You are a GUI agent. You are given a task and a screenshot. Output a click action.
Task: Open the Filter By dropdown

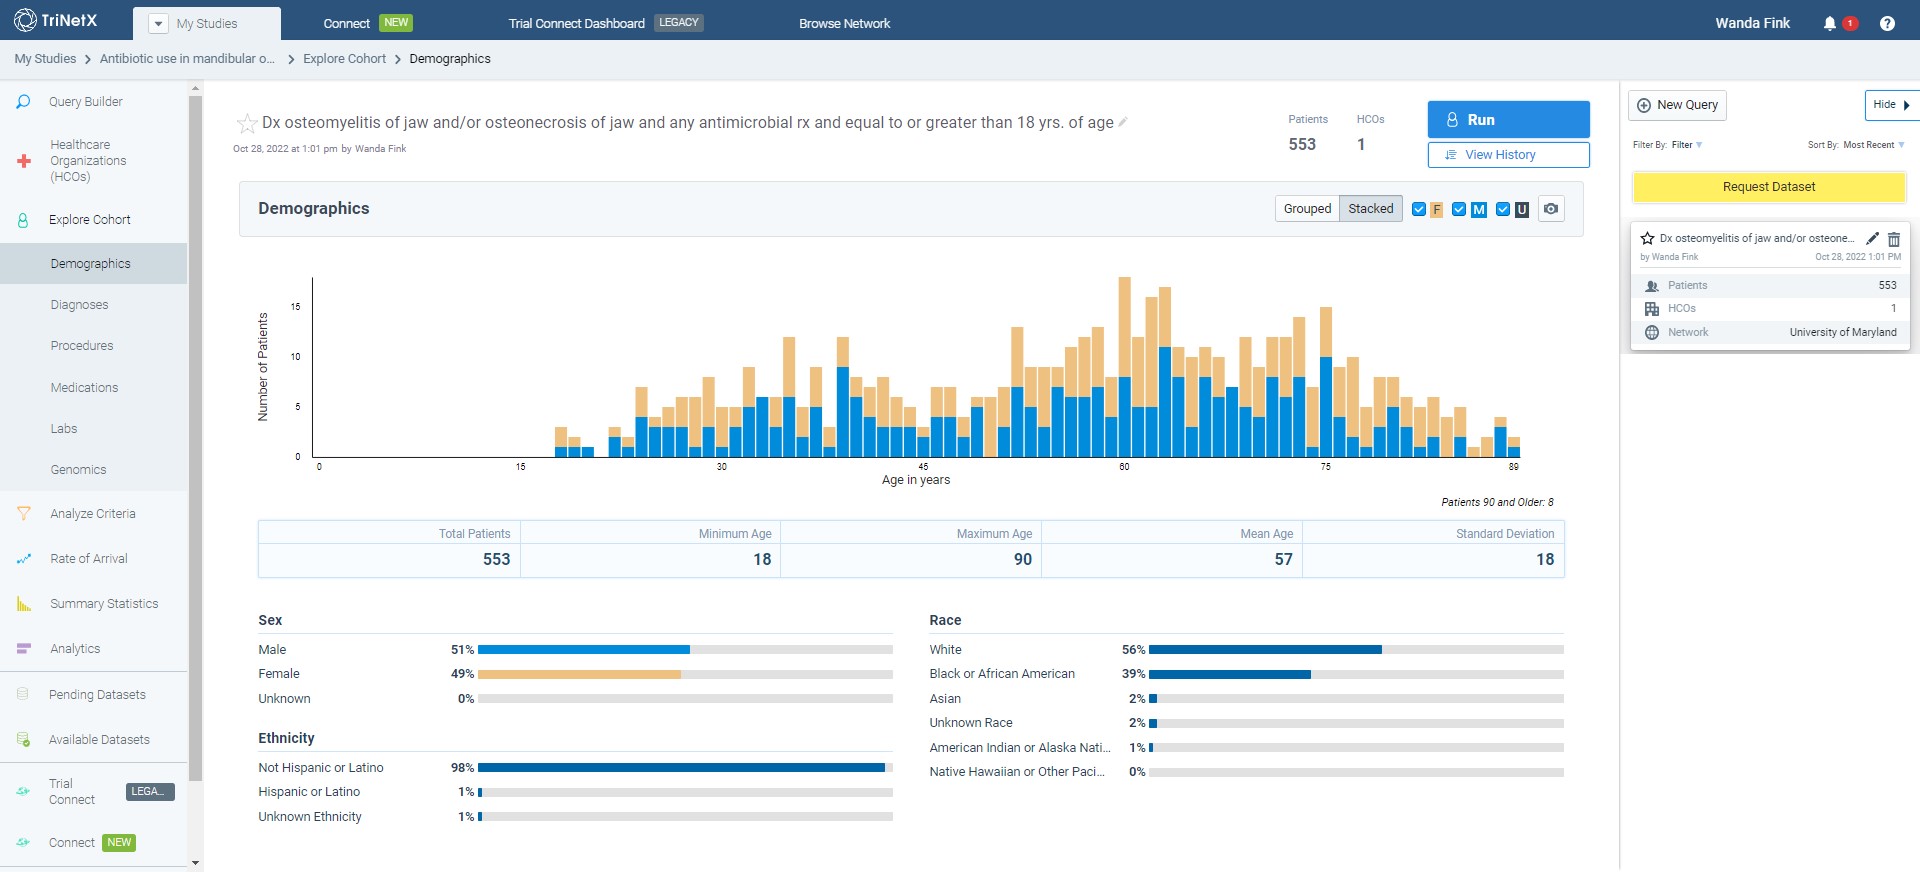tap(1687, 145)
